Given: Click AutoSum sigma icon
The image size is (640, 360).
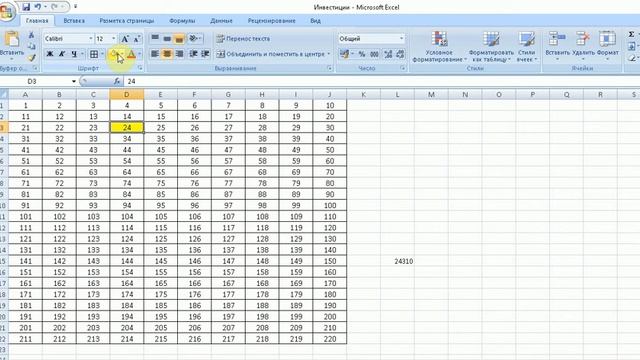Looking at the screenshot, I should point(631,34).
